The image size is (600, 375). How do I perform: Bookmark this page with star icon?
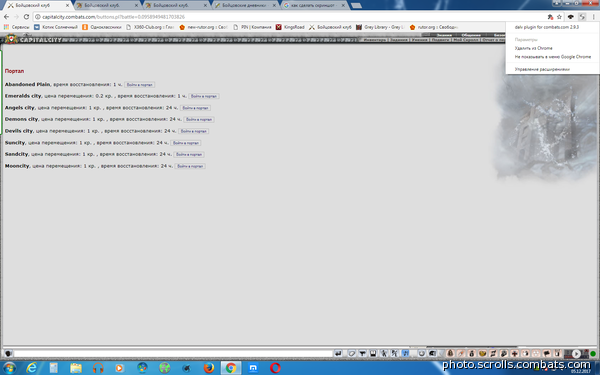point(559,17)
